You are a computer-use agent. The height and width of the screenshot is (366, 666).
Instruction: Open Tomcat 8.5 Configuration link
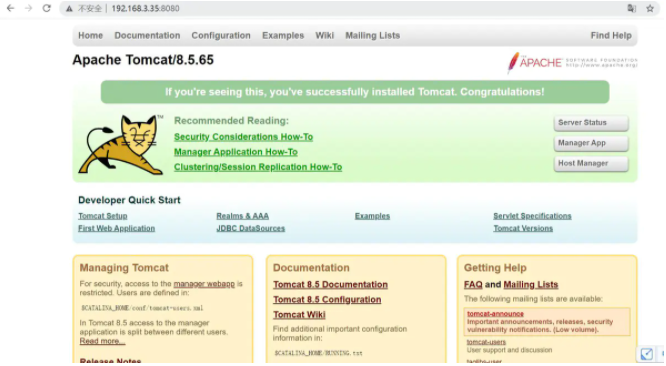[327, 300]
